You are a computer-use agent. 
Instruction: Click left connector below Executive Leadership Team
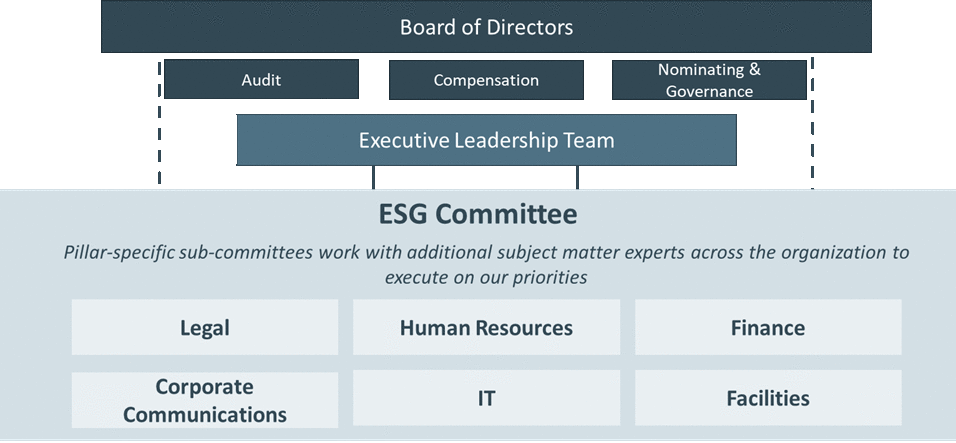tap(374, 177)
